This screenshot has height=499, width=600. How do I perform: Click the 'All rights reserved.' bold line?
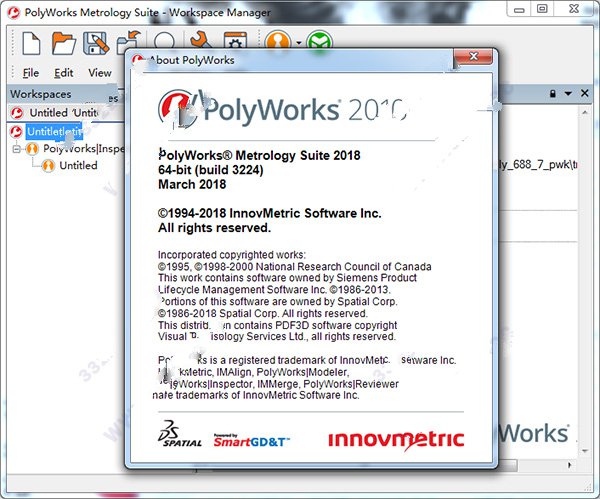(x=214, y=228)
